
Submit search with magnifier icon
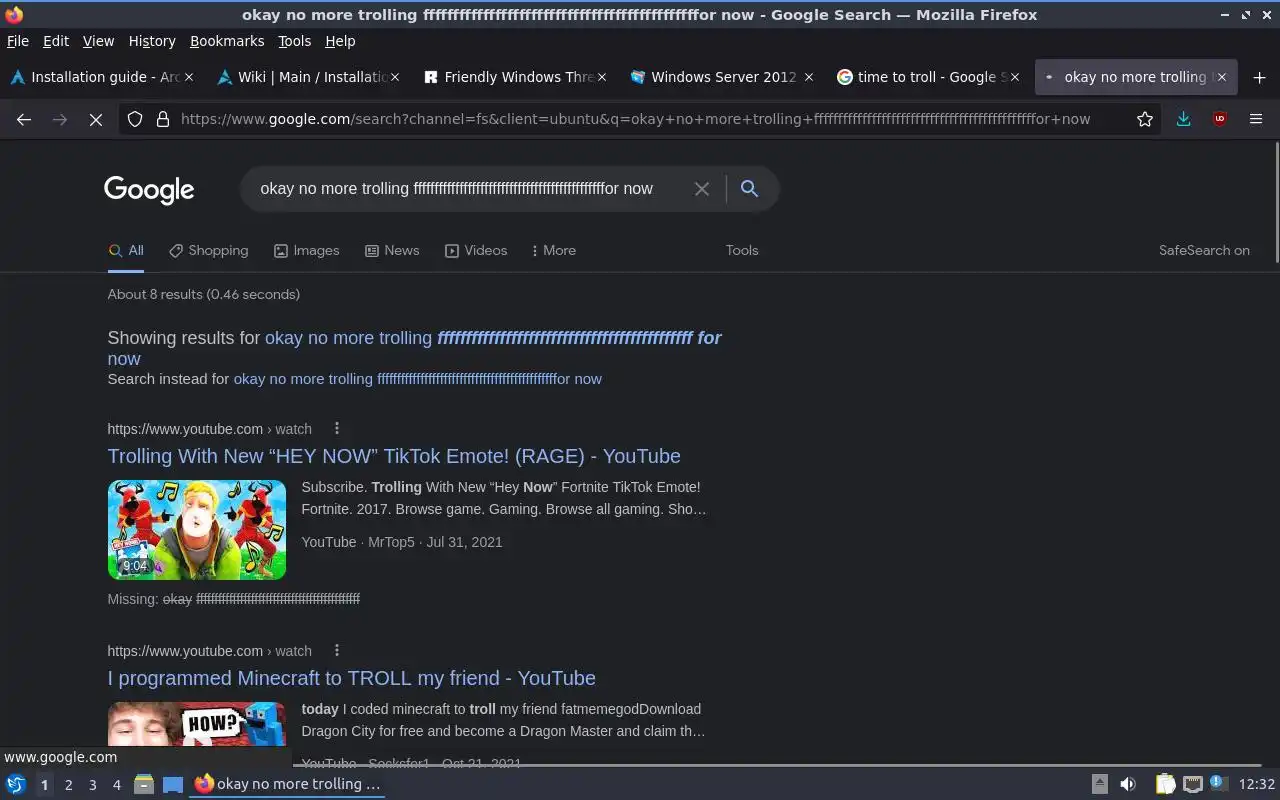click(749, 189)
